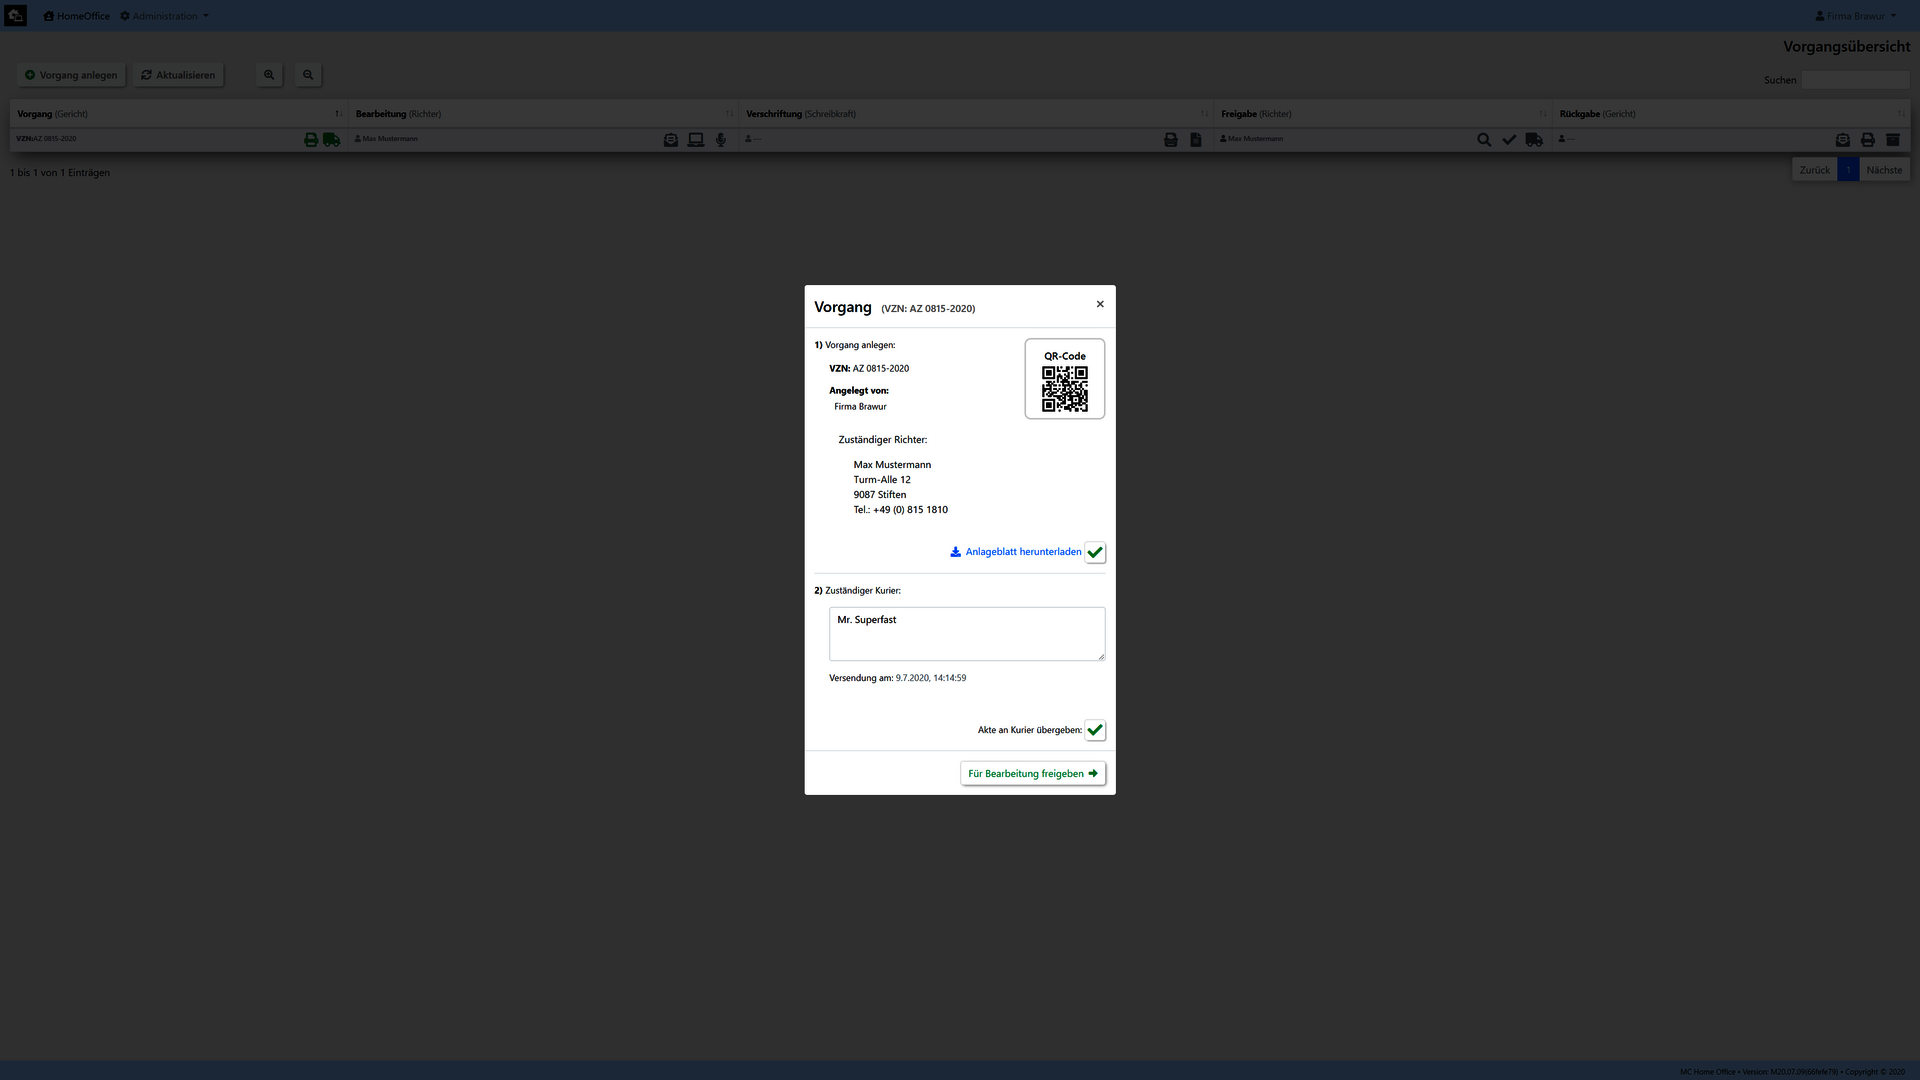Toggle the Anlageblatt herunterladen checkmark box

(1095, 552)
